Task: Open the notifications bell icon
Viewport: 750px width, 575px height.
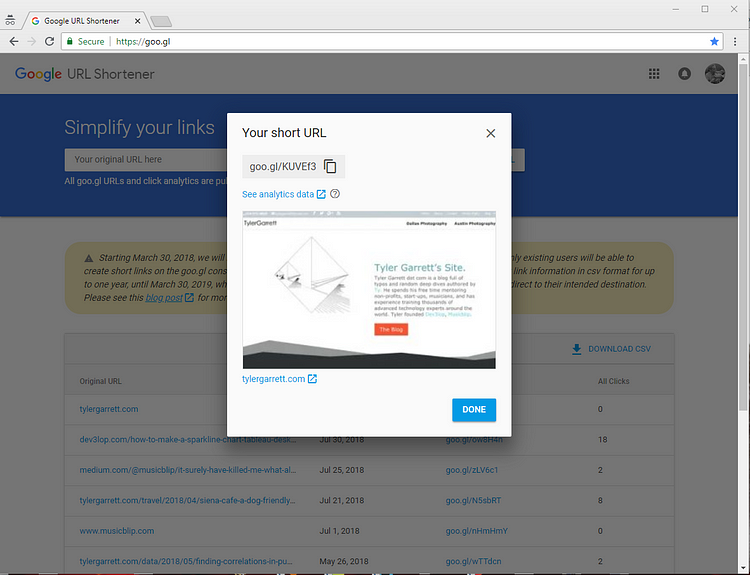Action: (x=684, y=74)
